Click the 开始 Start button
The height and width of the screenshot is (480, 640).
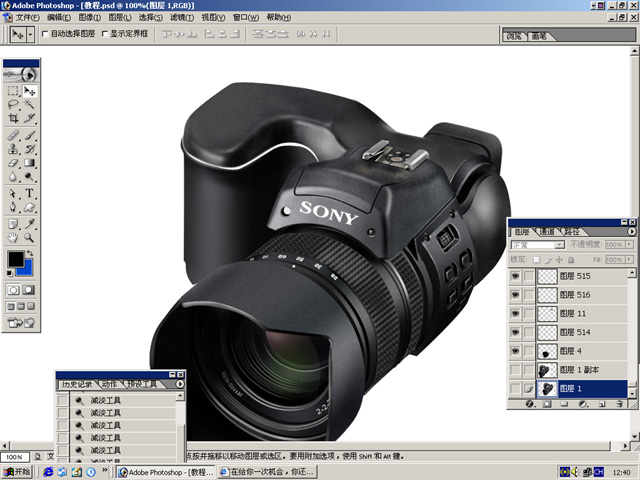17,472
